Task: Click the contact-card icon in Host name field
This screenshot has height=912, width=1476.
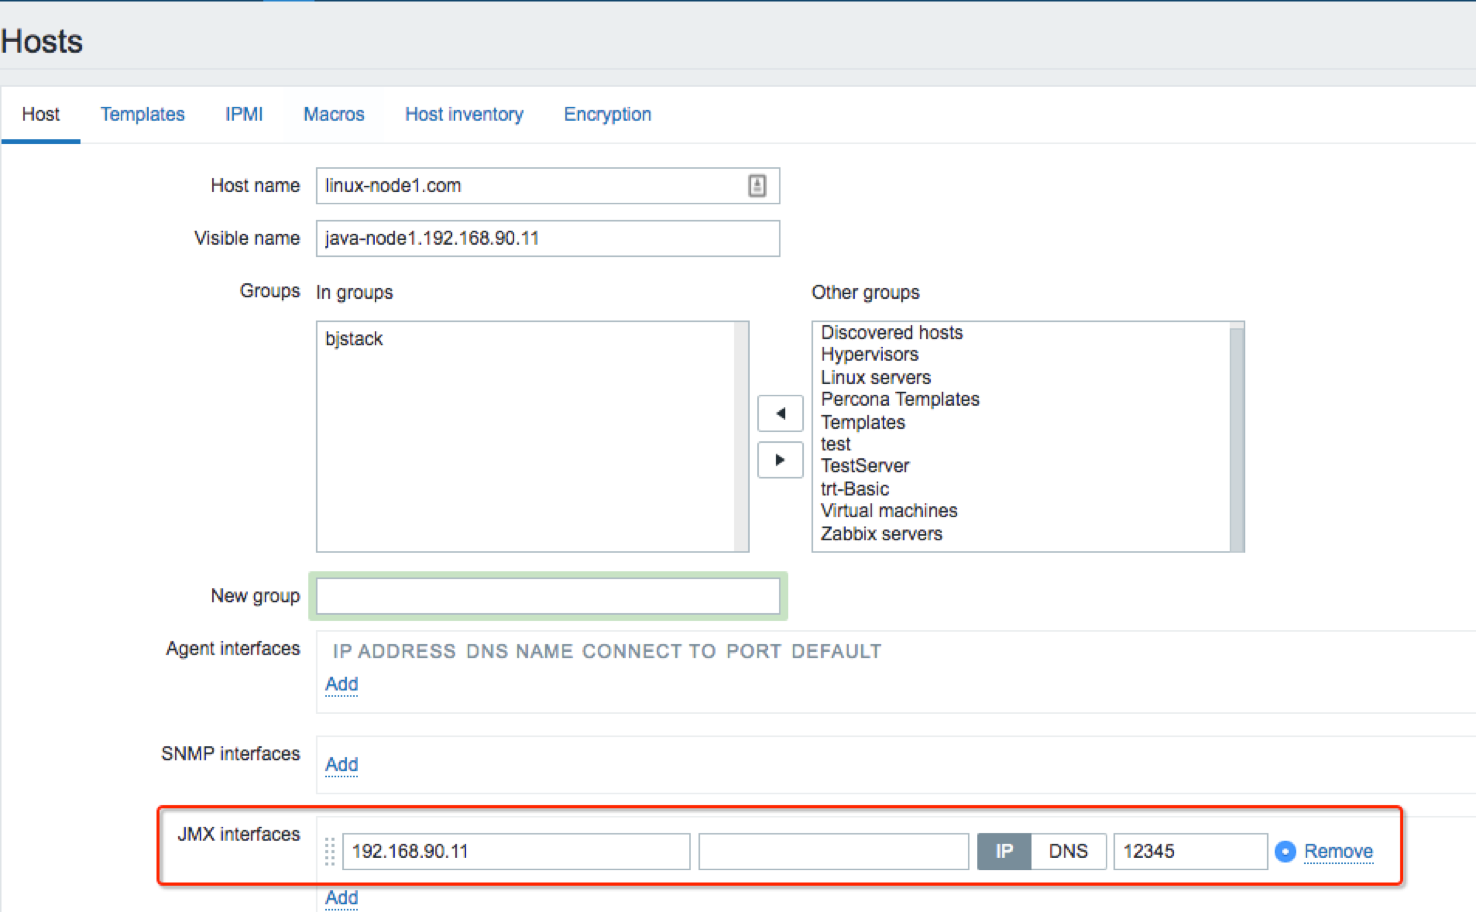Action: tap(757, 186)
